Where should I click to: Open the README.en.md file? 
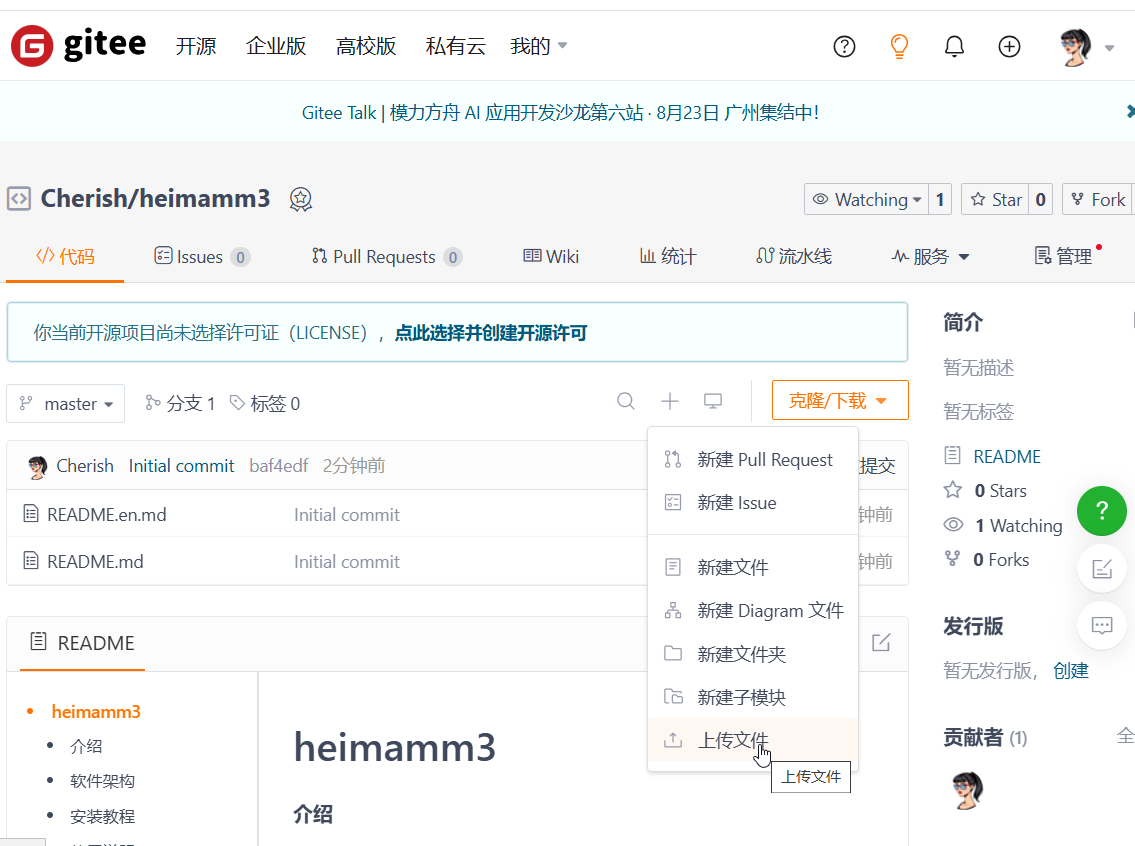click(x=106, y=515)
